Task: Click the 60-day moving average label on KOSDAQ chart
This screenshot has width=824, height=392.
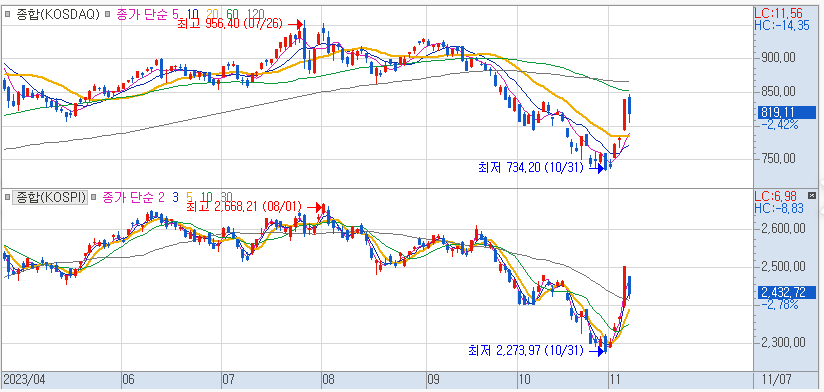Action: point(233,14)
